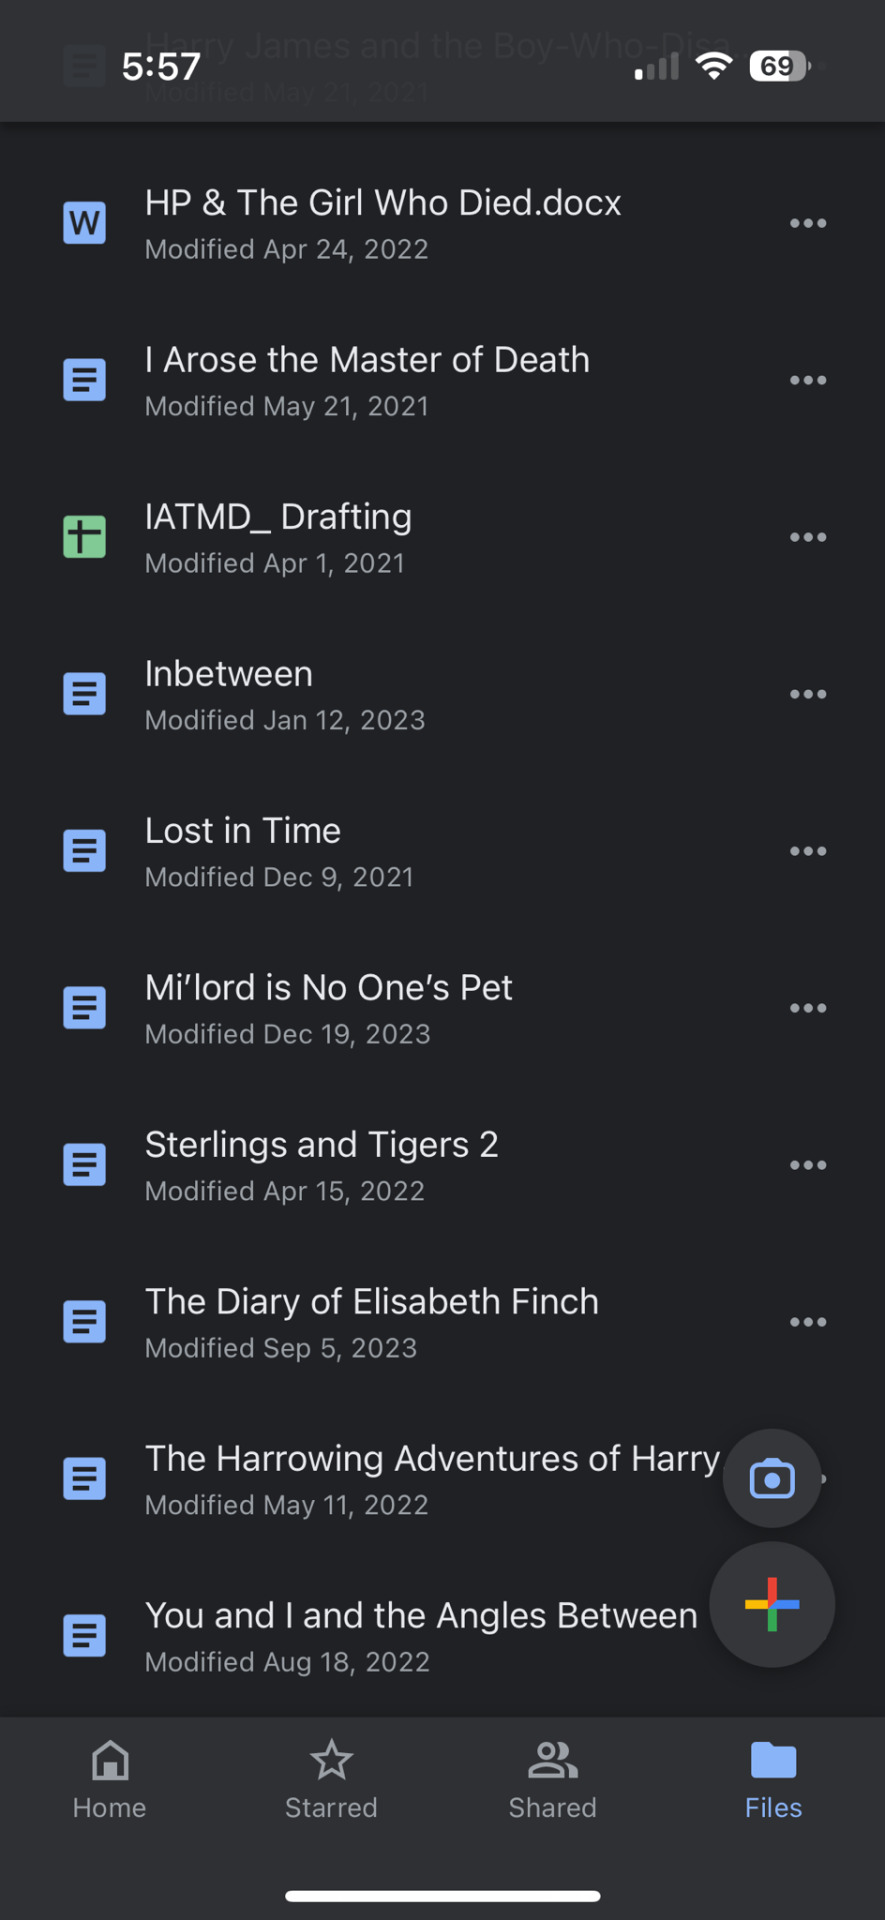
Task: Open three-dot menu for The Diary of Elisabeth Finch
Action: coord(808,1322)
